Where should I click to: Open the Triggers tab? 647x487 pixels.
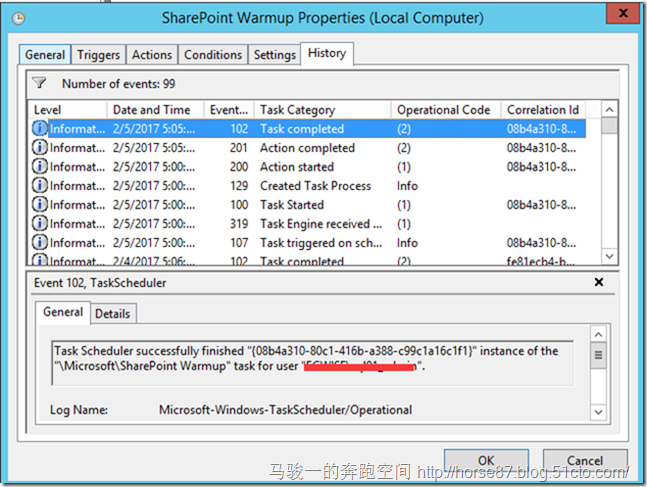[x=98, y=54]
